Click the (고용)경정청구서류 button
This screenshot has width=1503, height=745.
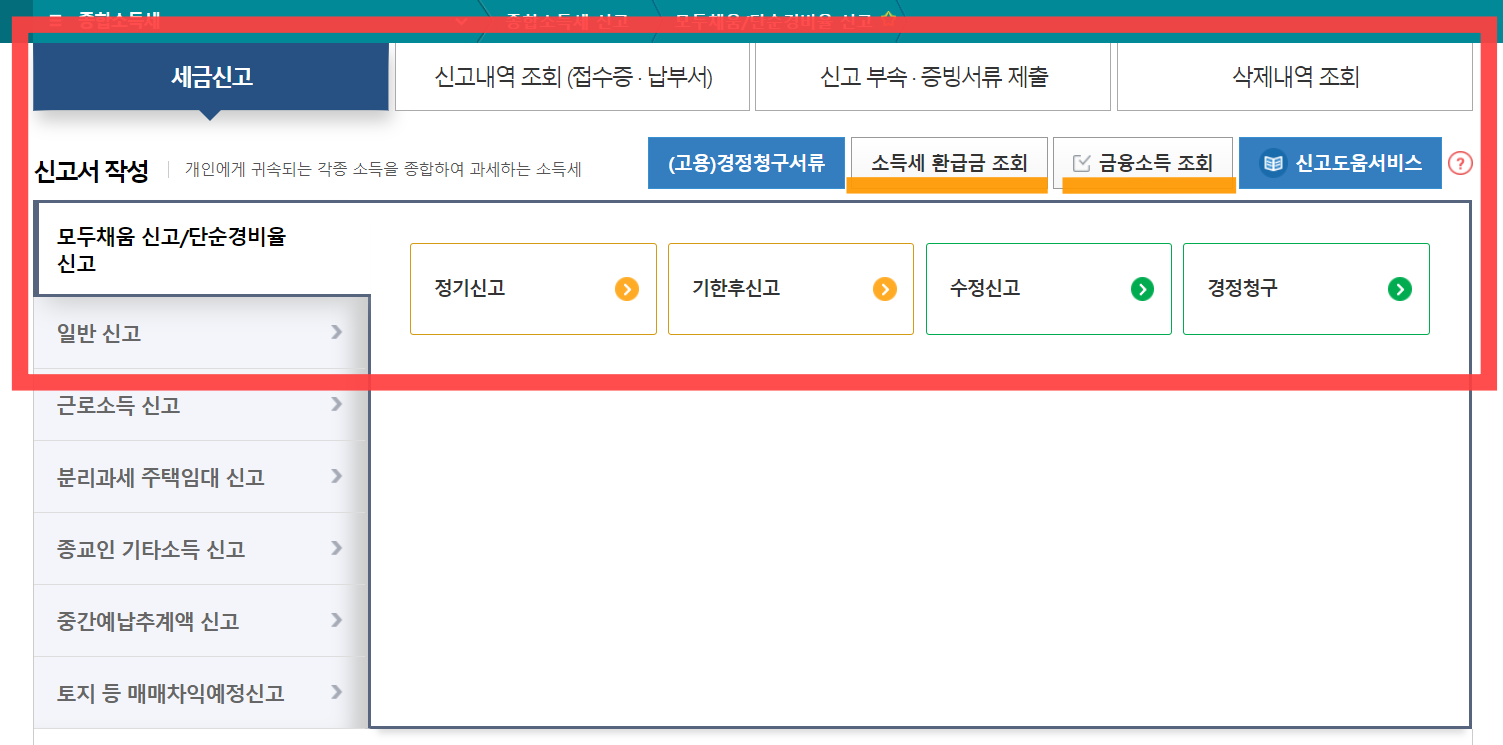pos(746,162)
